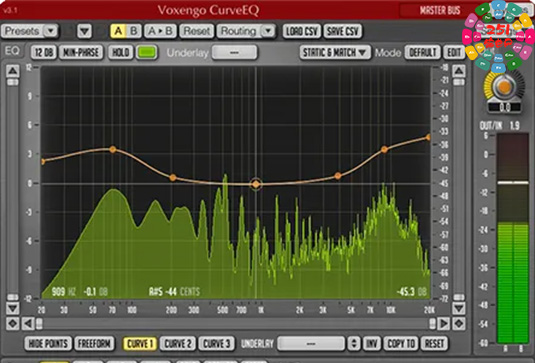Select the curve point near 4K
This screenshot has height=363, width=535.
(338, 176)
